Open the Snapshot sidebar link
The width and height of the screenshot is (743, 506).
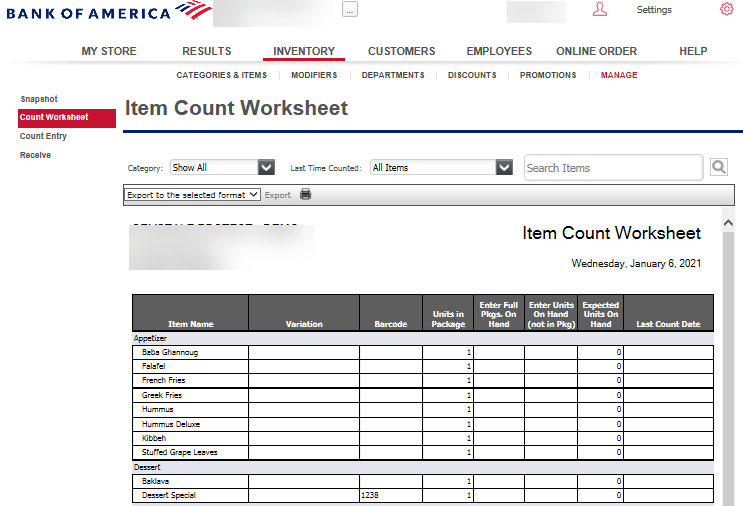click(x=39, y=99)
